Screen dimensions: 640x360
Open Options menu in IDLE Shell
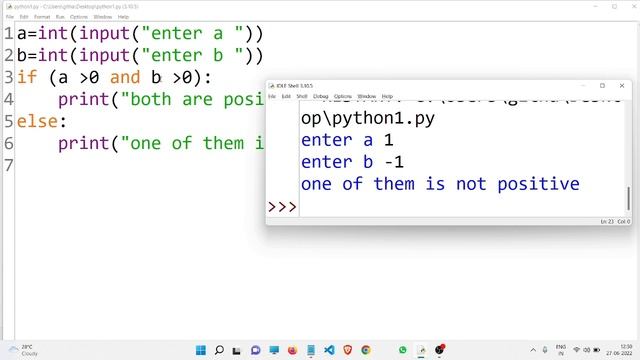tap(342, 96)
